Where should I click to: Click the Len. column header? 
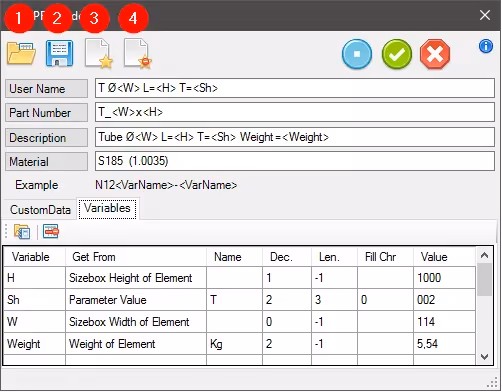pyautogui.click(x=335, y=257)
